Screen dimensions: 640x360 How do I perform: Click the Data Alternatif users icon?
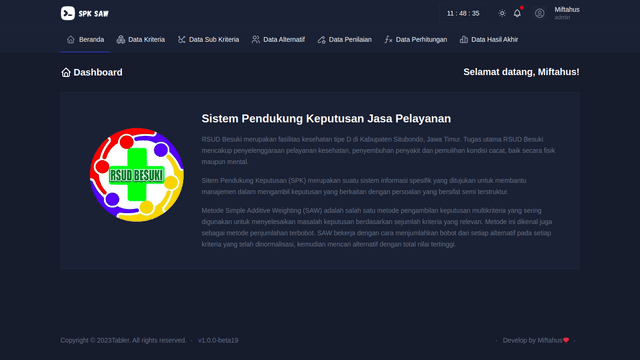(x=256, y=40)
